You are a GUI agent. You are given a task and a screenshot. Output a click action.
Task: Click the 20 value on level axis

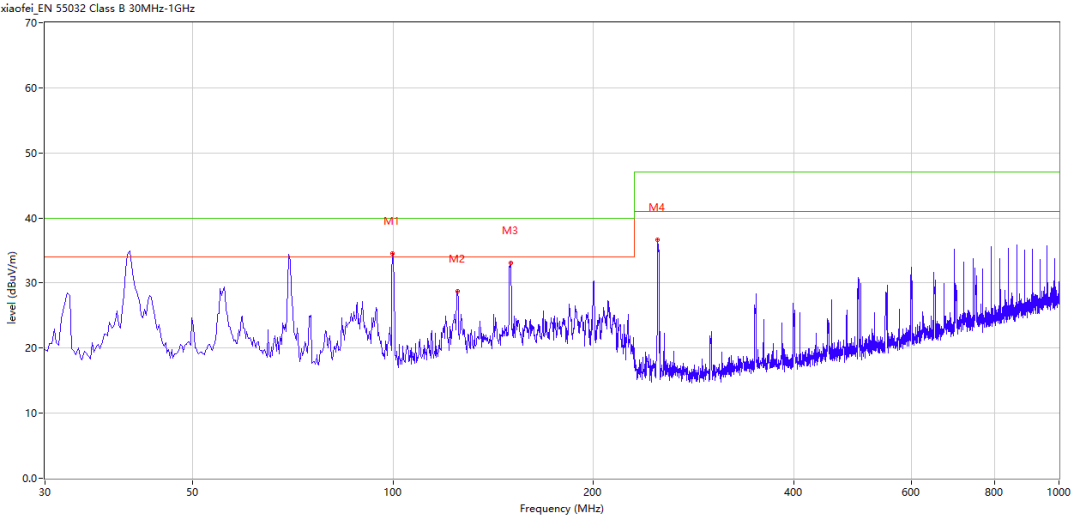point(30,348)
